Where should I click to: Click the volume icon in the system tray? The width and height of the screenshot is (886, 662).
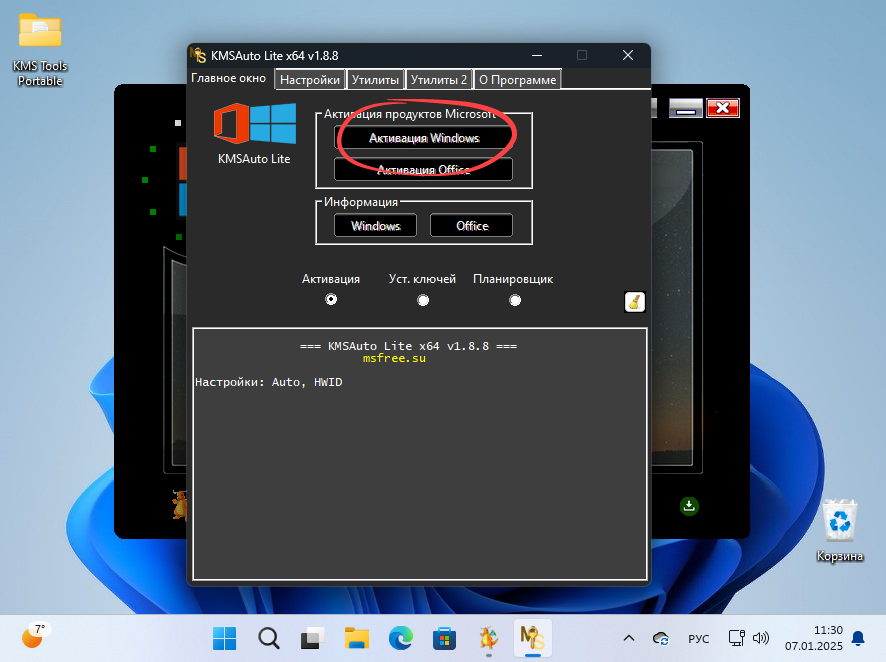(762, 638)
